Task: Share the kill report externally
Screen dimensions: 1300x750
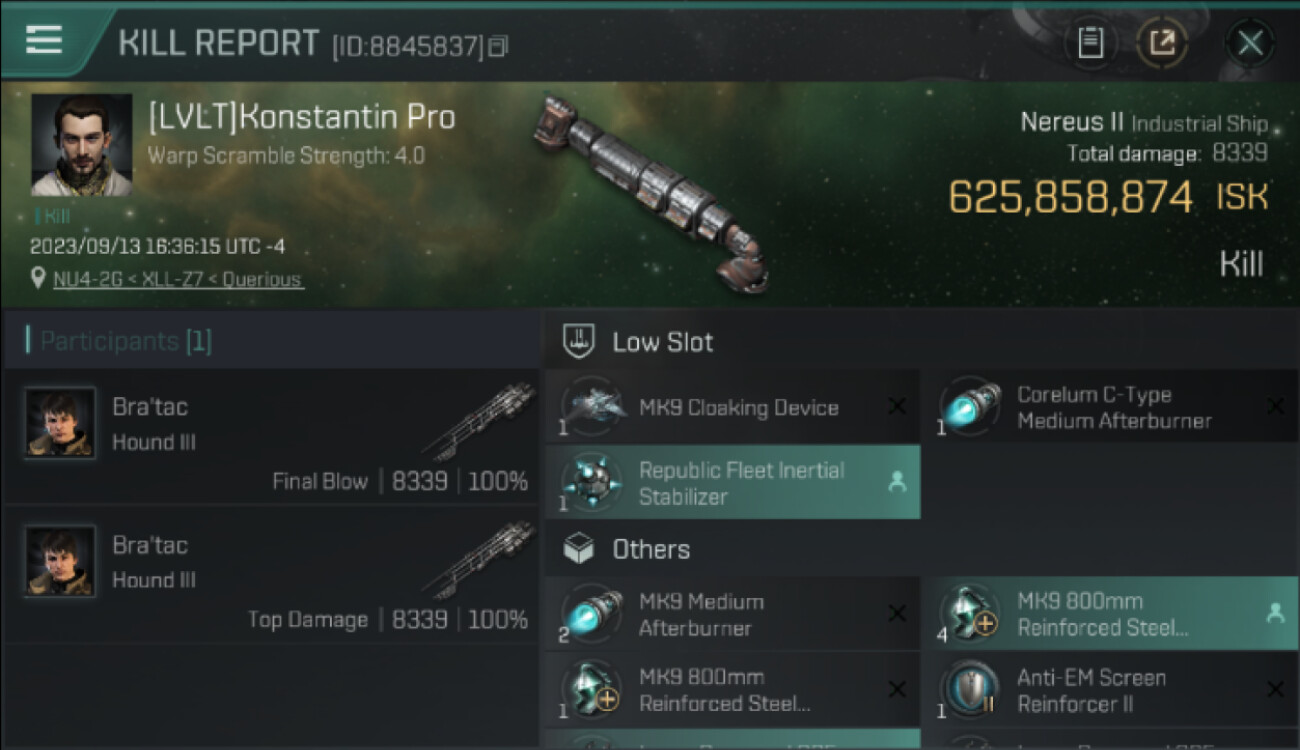Action: tap(1161, 42)
